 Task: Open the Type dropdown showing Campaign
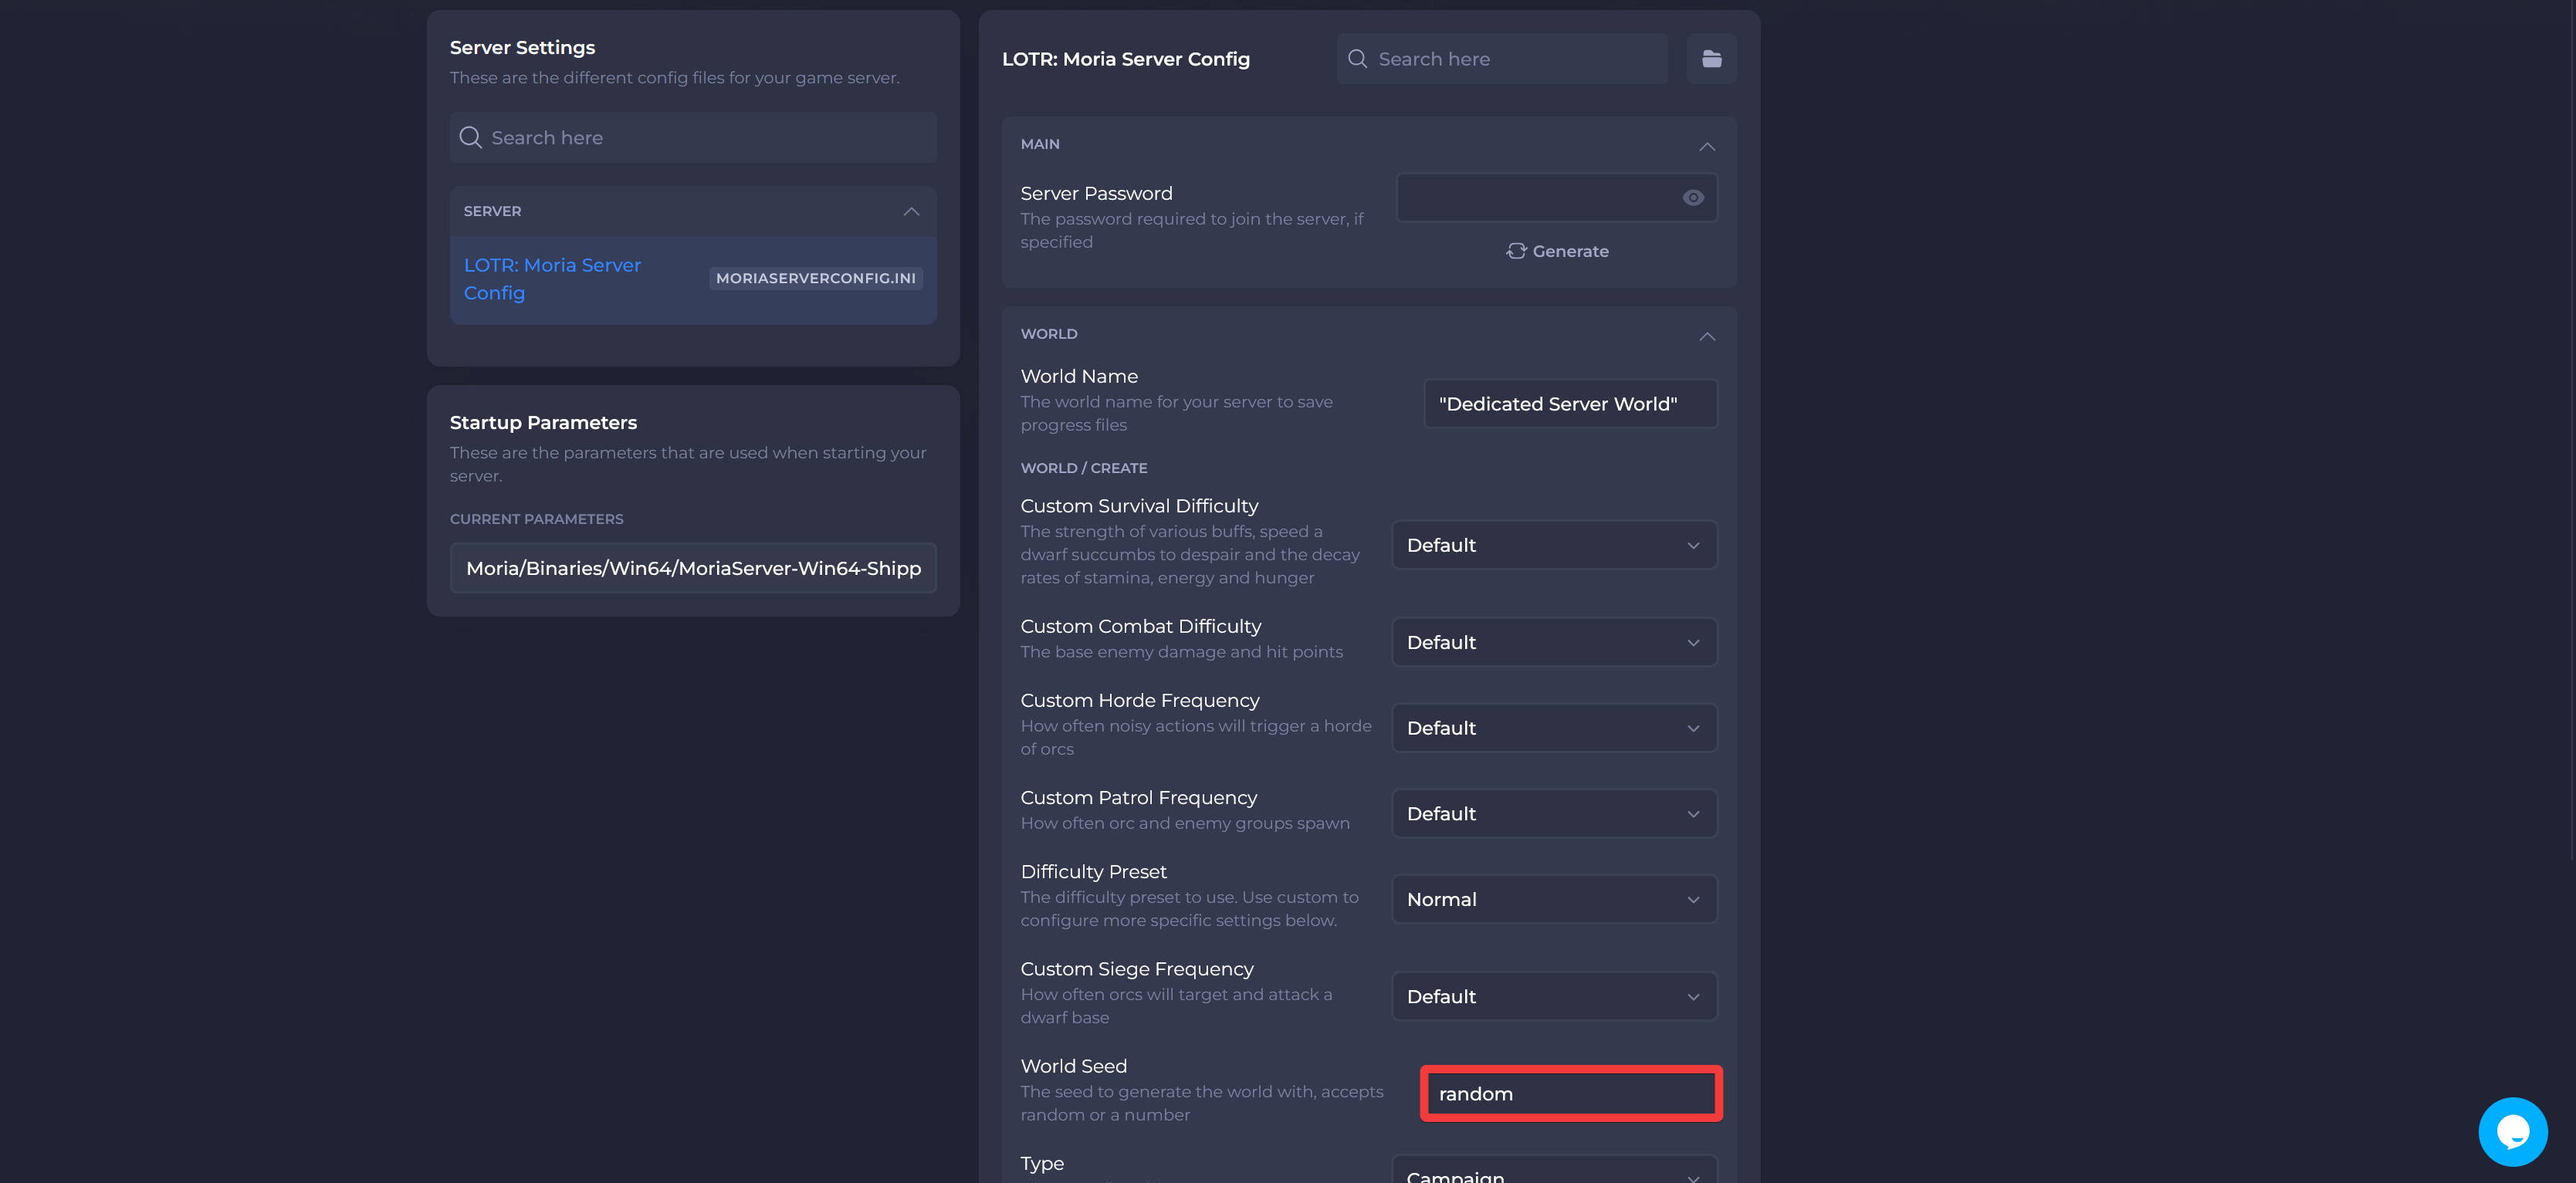1554,1171
